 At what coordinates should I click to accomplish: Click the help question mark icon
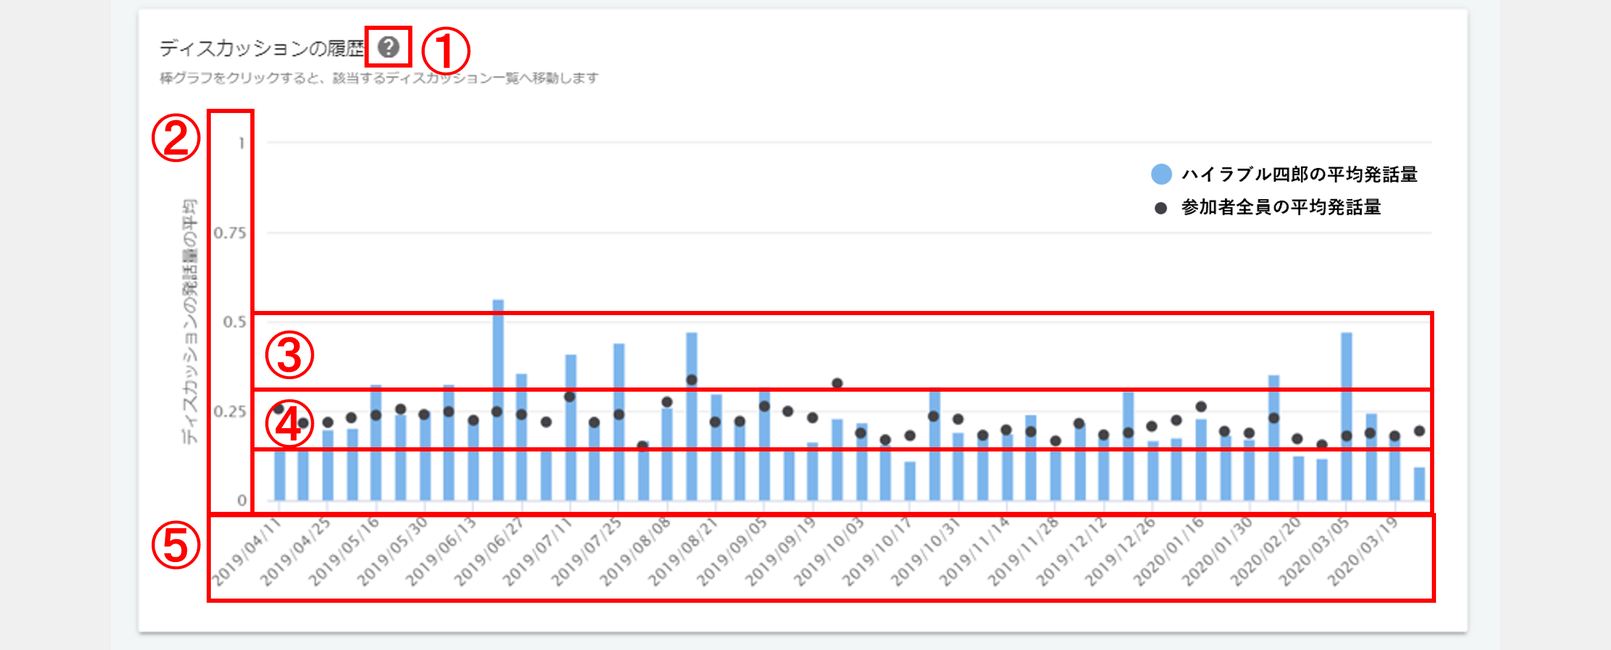389,47
